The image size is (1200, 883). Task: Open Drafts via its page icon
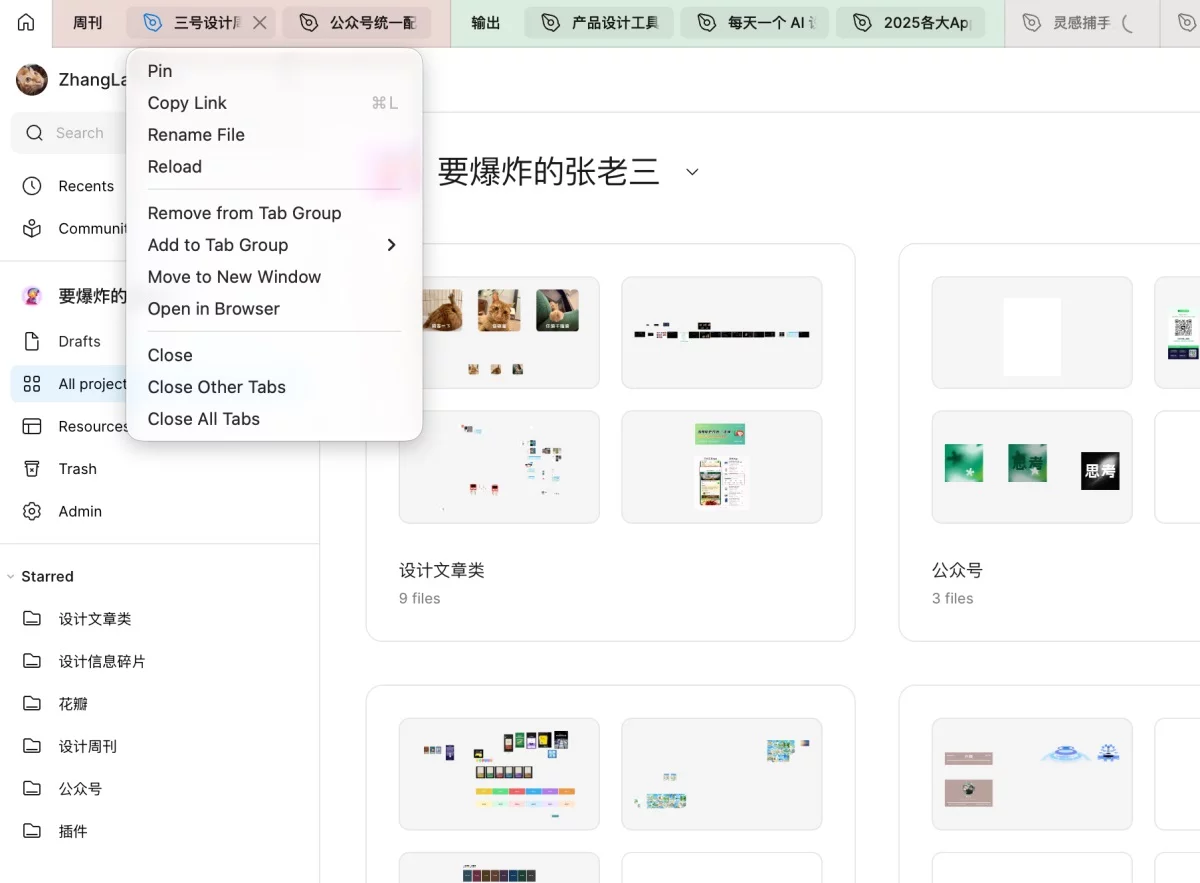(32, 341)
